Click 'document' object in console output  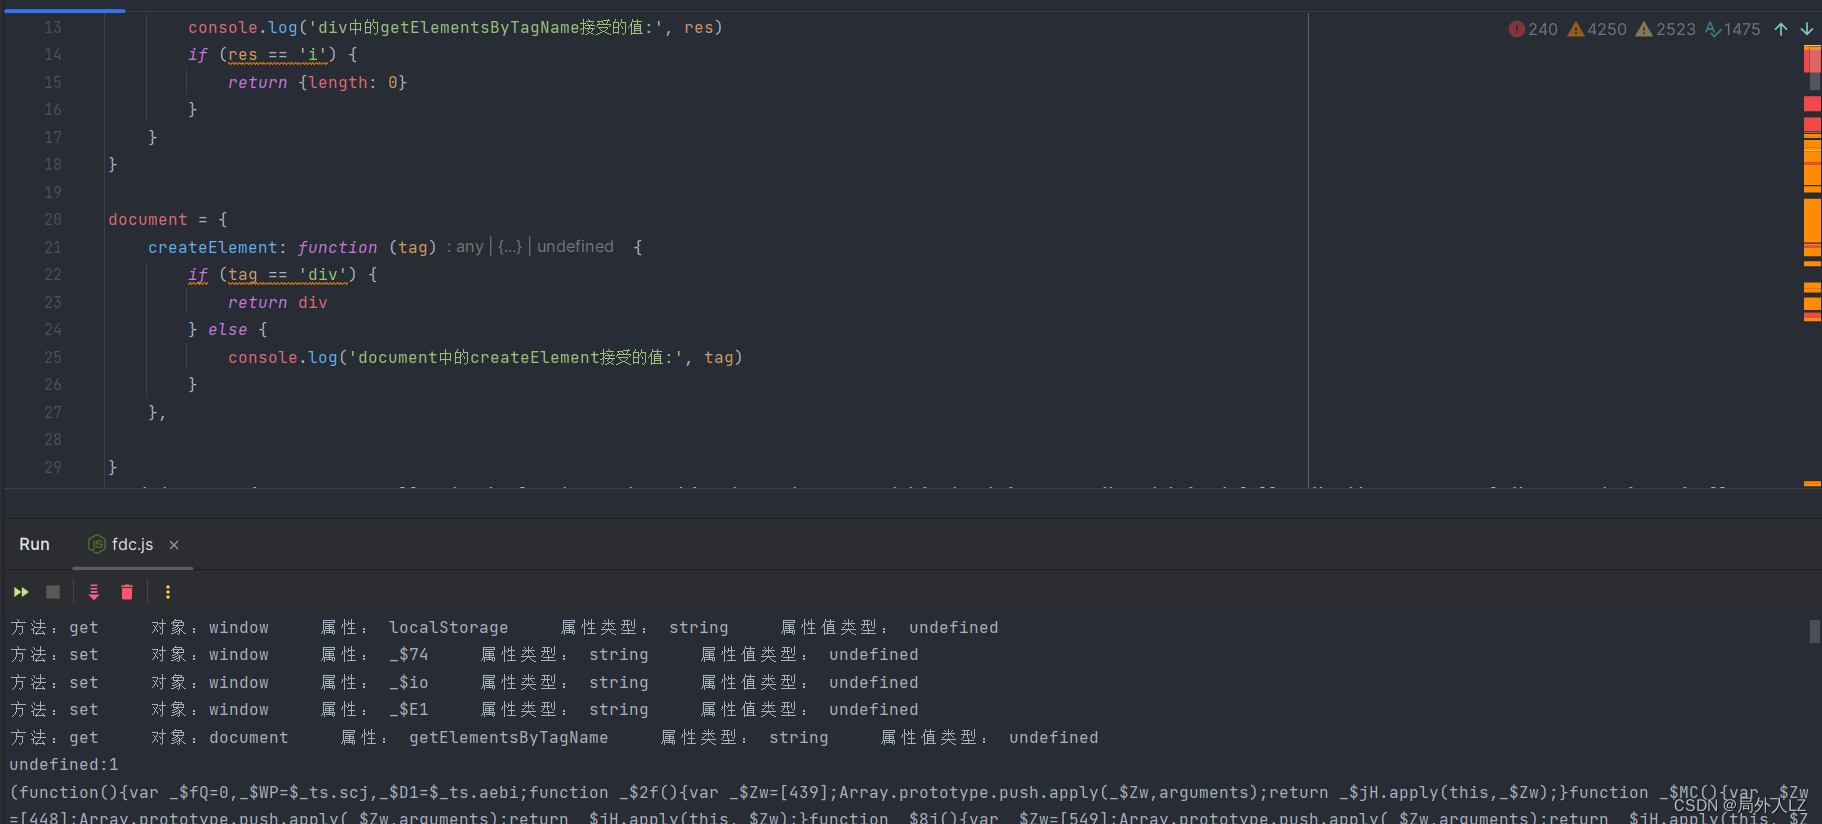click(249, 737)
